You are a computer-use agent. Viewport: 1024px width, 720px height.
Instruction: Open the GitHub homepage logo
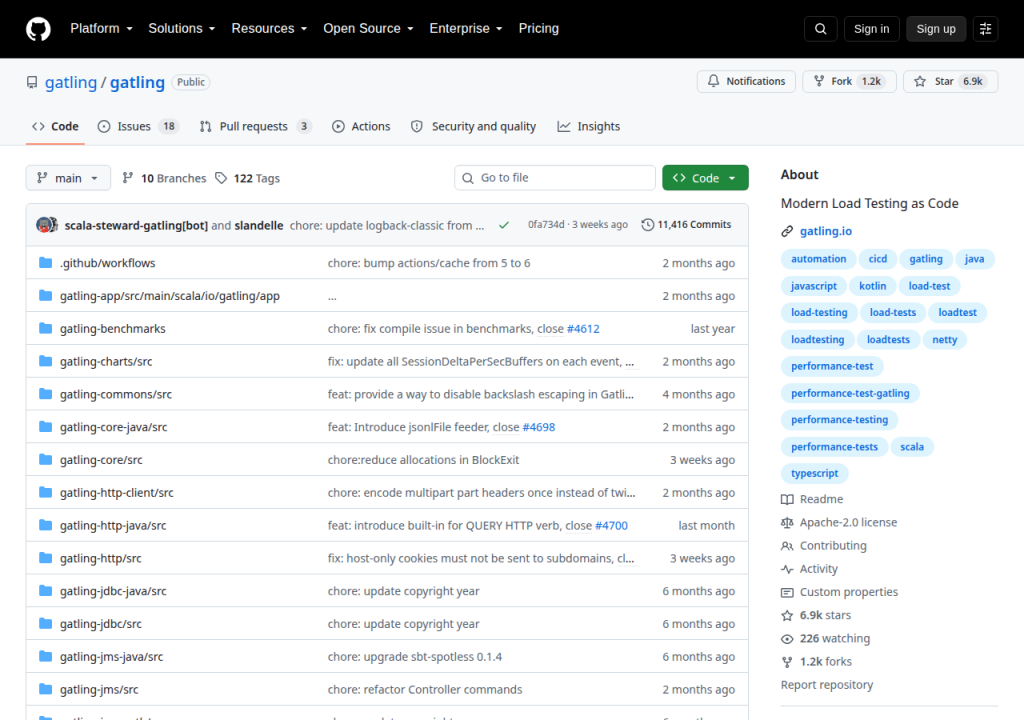point(38,29)
